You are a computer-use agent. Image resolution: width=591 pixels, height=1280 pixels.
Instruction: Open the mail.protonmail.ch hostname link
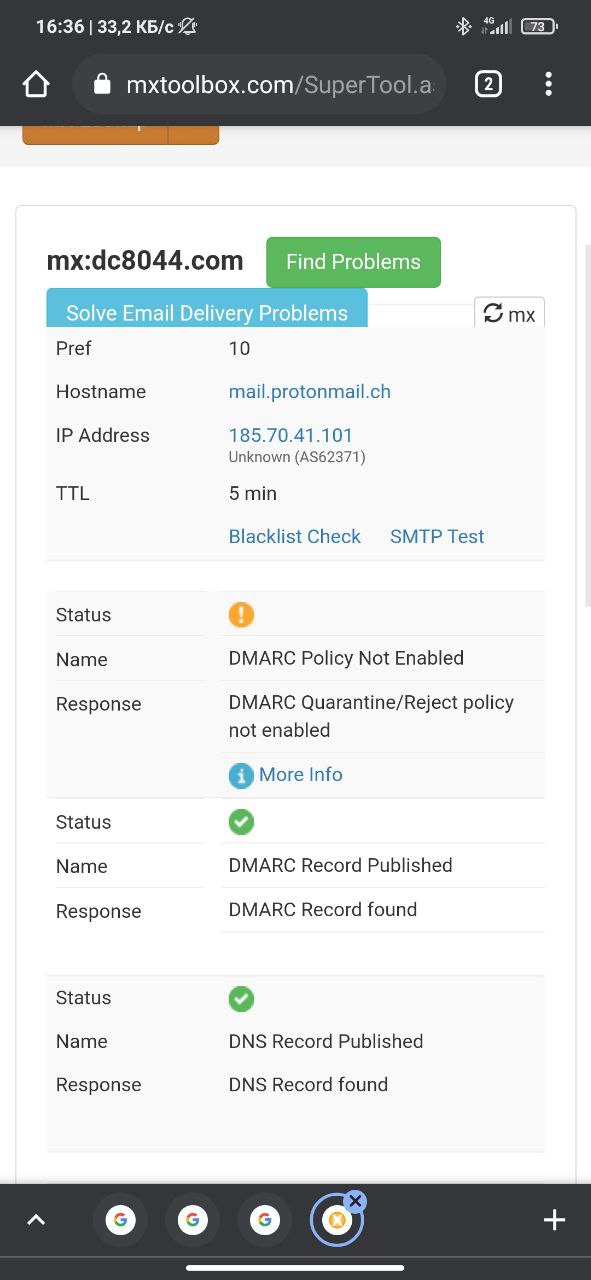pos(310,392)
